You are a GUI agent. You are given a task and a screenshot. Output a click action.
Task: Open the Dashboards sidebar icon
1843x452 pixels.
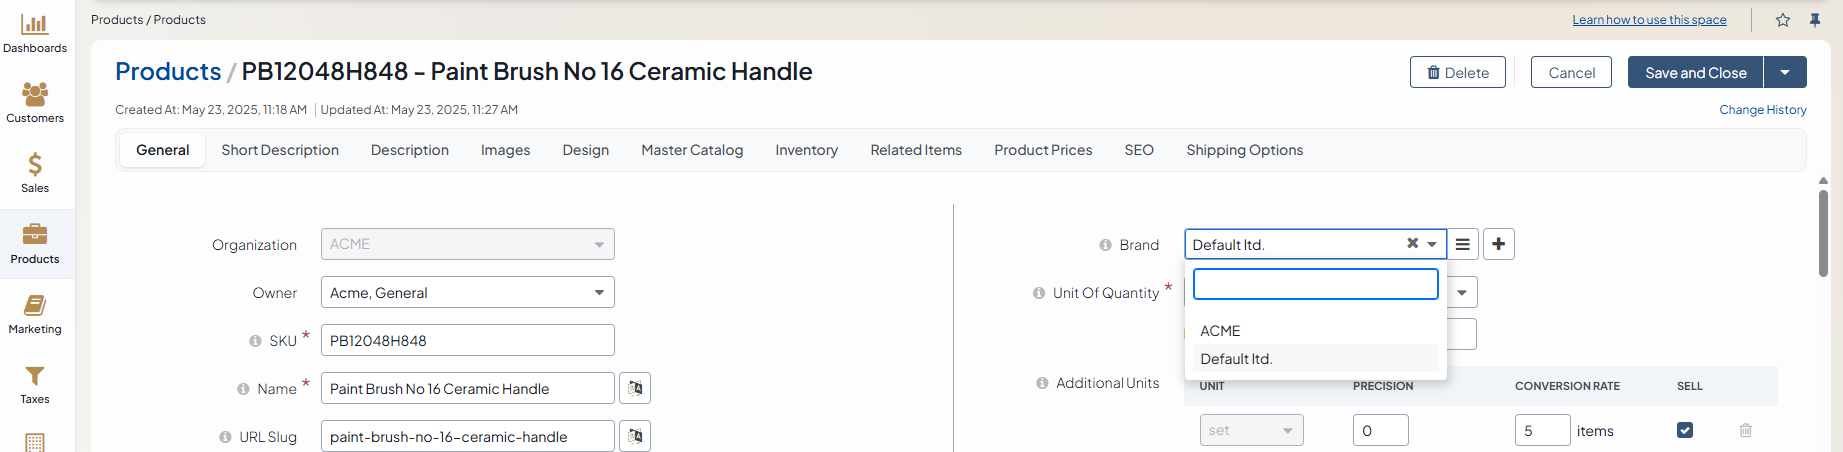pos(35,26)
